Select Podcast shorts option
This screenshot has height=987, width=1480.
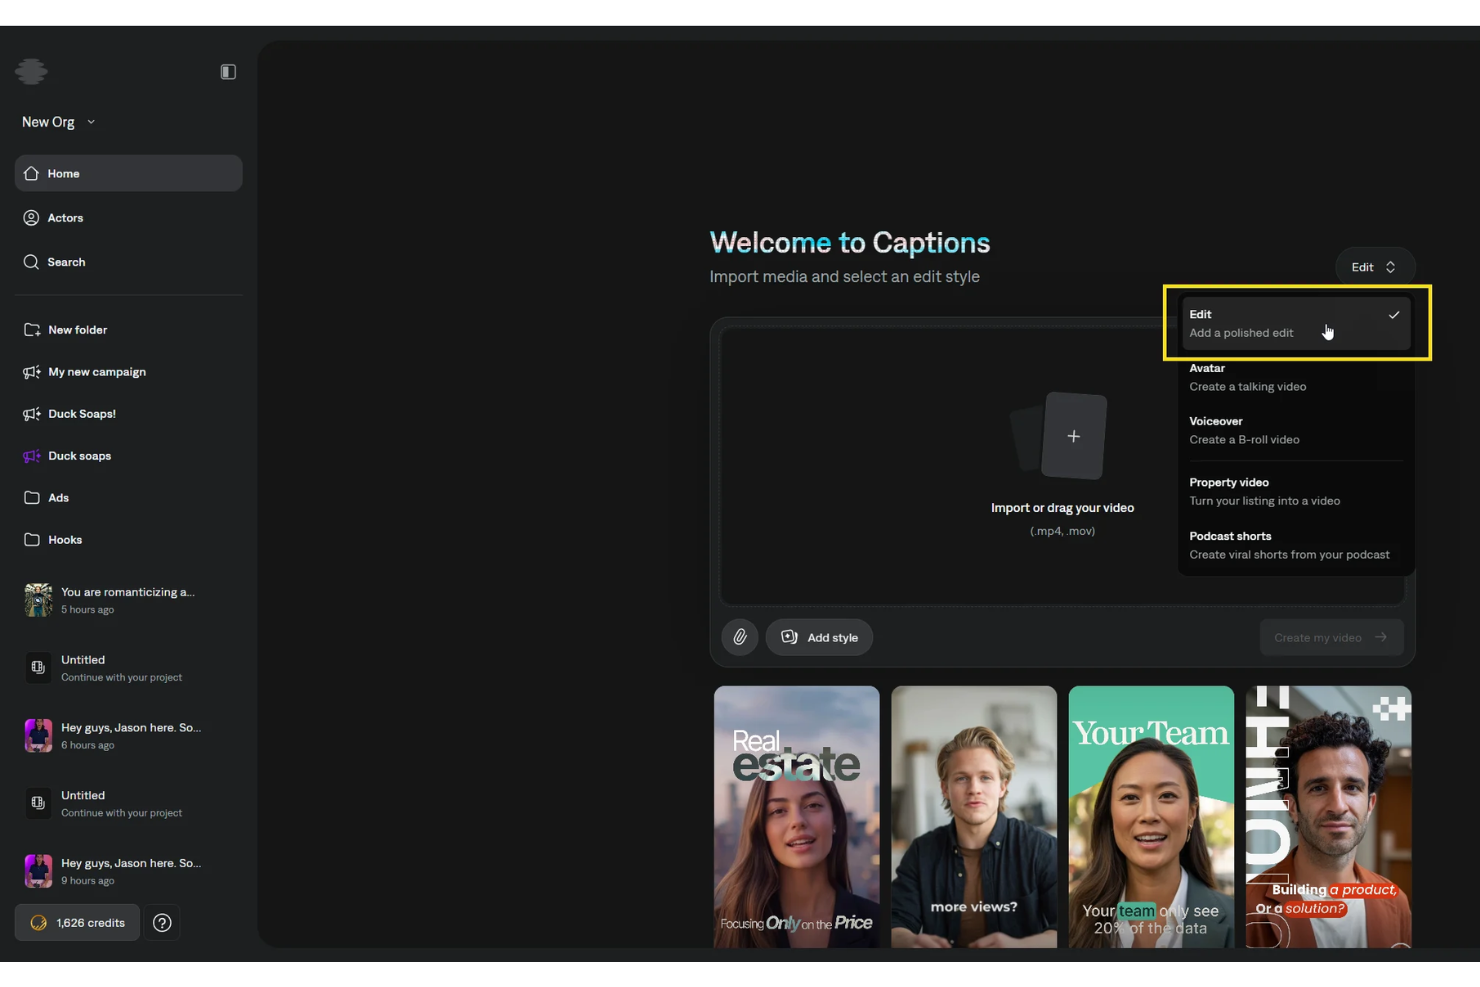[1296, 545]
